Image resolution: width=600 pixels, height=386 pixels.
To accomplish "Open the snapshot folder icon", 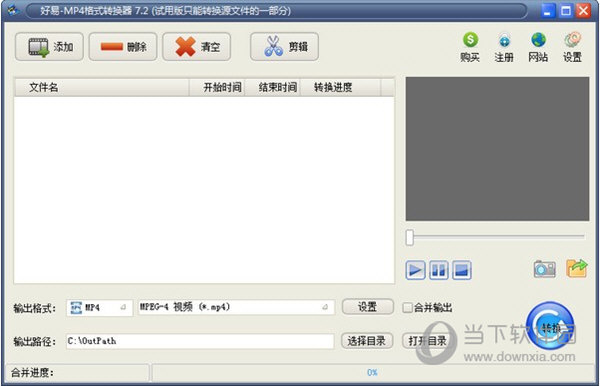I will (x=577, y=269).
